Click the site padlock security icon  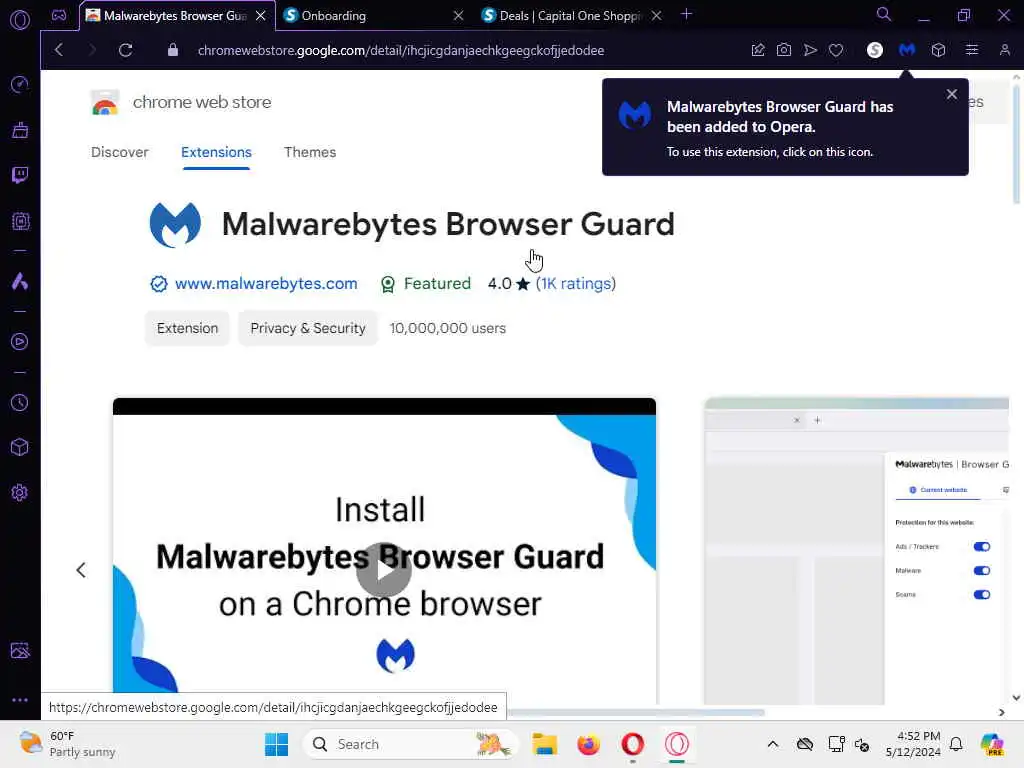pos(172,50)
